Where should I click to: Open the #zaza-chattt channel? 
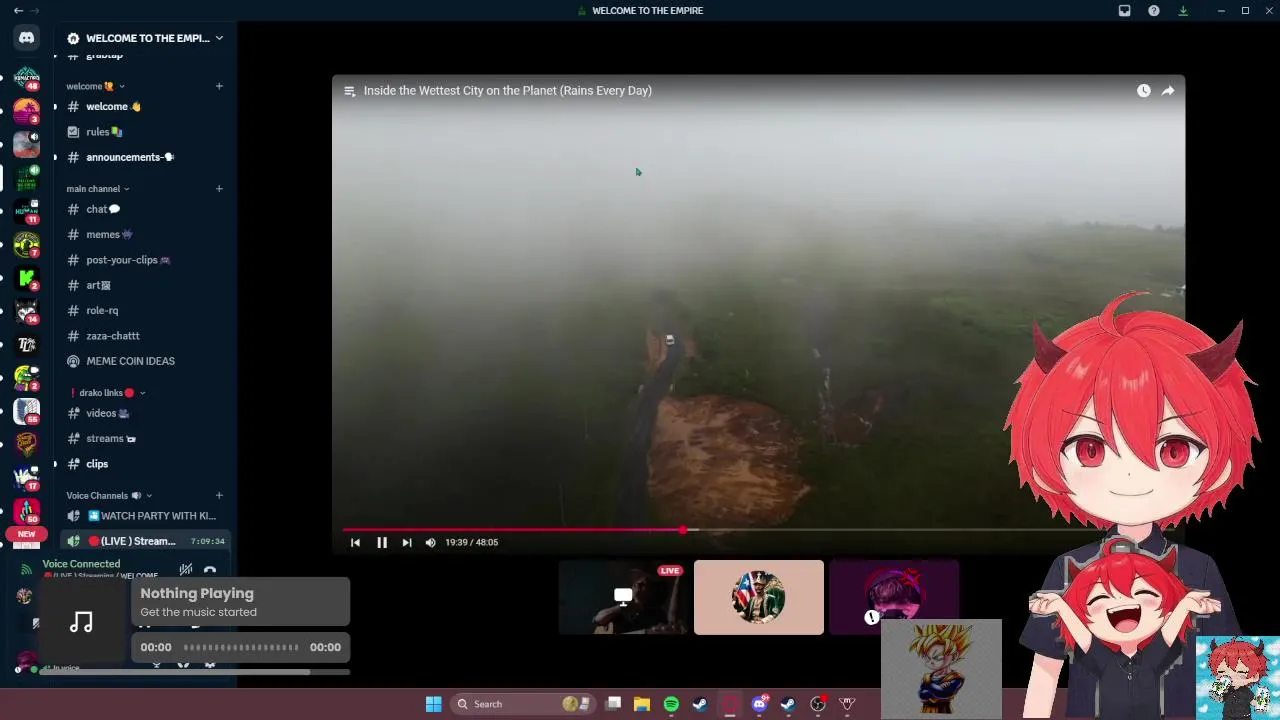coord(145,336)
